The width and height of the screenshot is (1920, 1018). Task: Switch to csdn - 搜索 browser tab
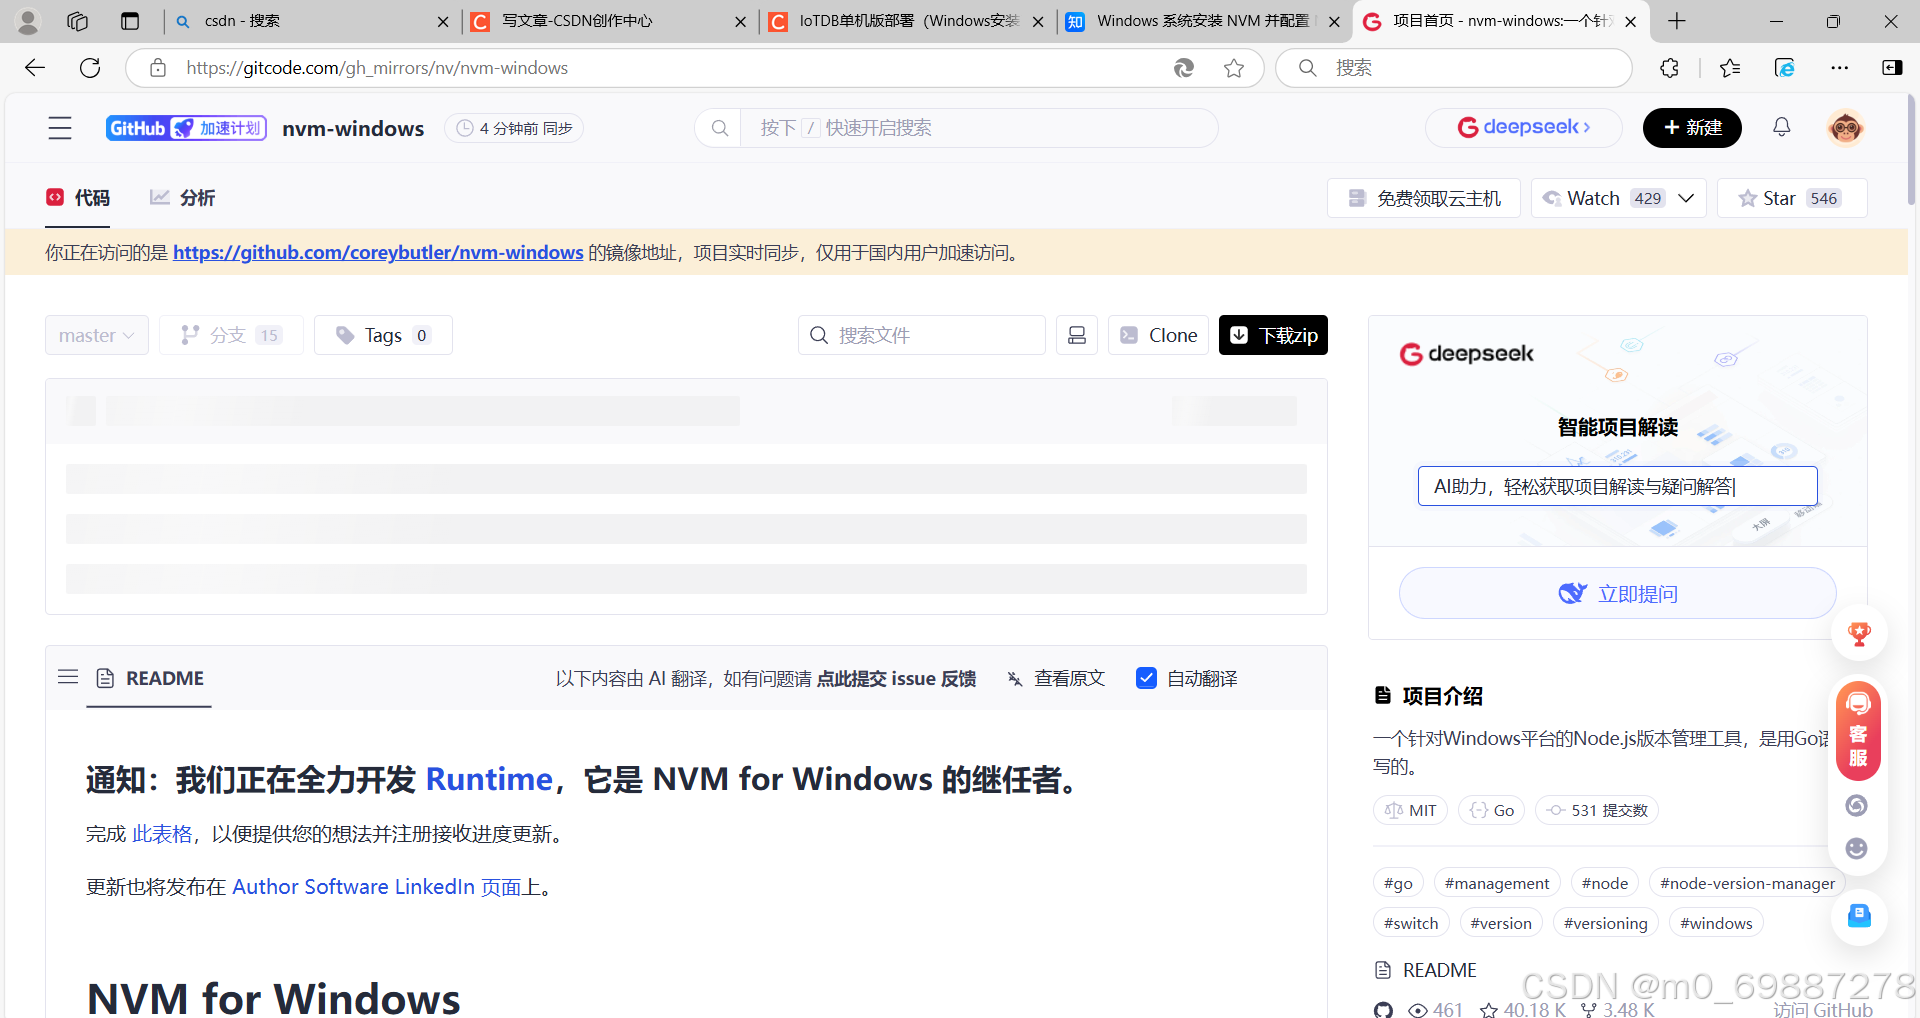click(x=310, y=21)
